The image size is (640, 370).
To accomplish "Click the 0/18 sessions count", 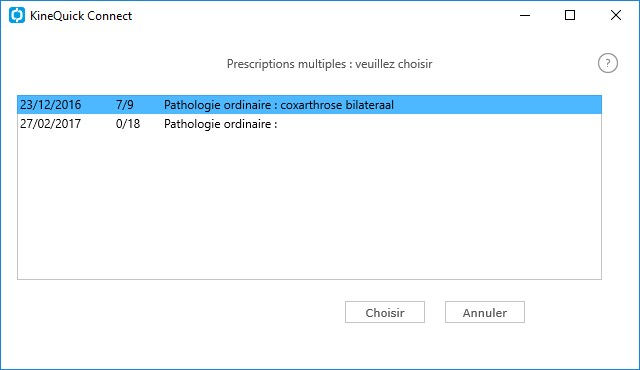I will point(128,124).
